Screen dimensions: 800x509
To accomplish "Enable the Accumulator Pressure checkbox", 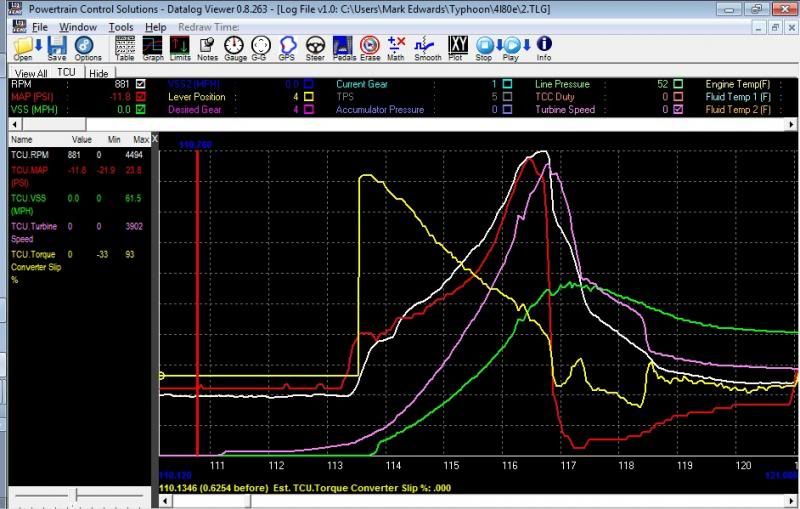I will click(507, 109).
